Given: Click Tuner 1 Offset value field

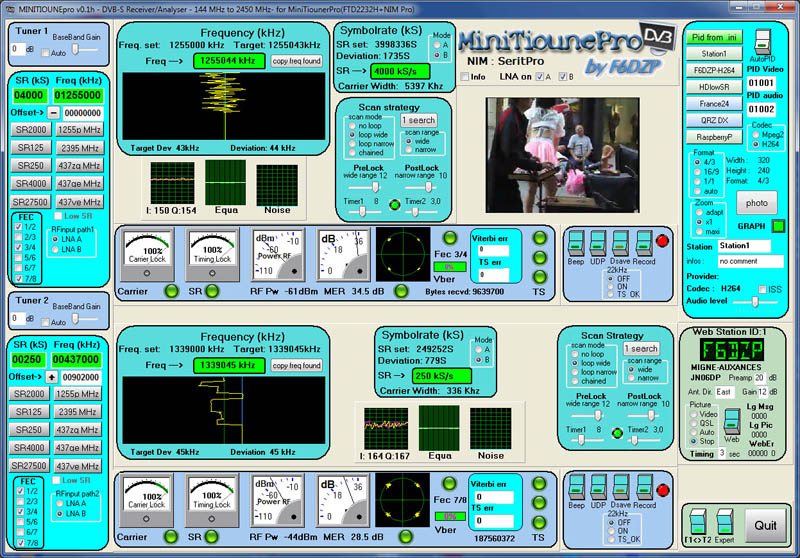Looking at the screenshot, I should (x=83, y=113).
